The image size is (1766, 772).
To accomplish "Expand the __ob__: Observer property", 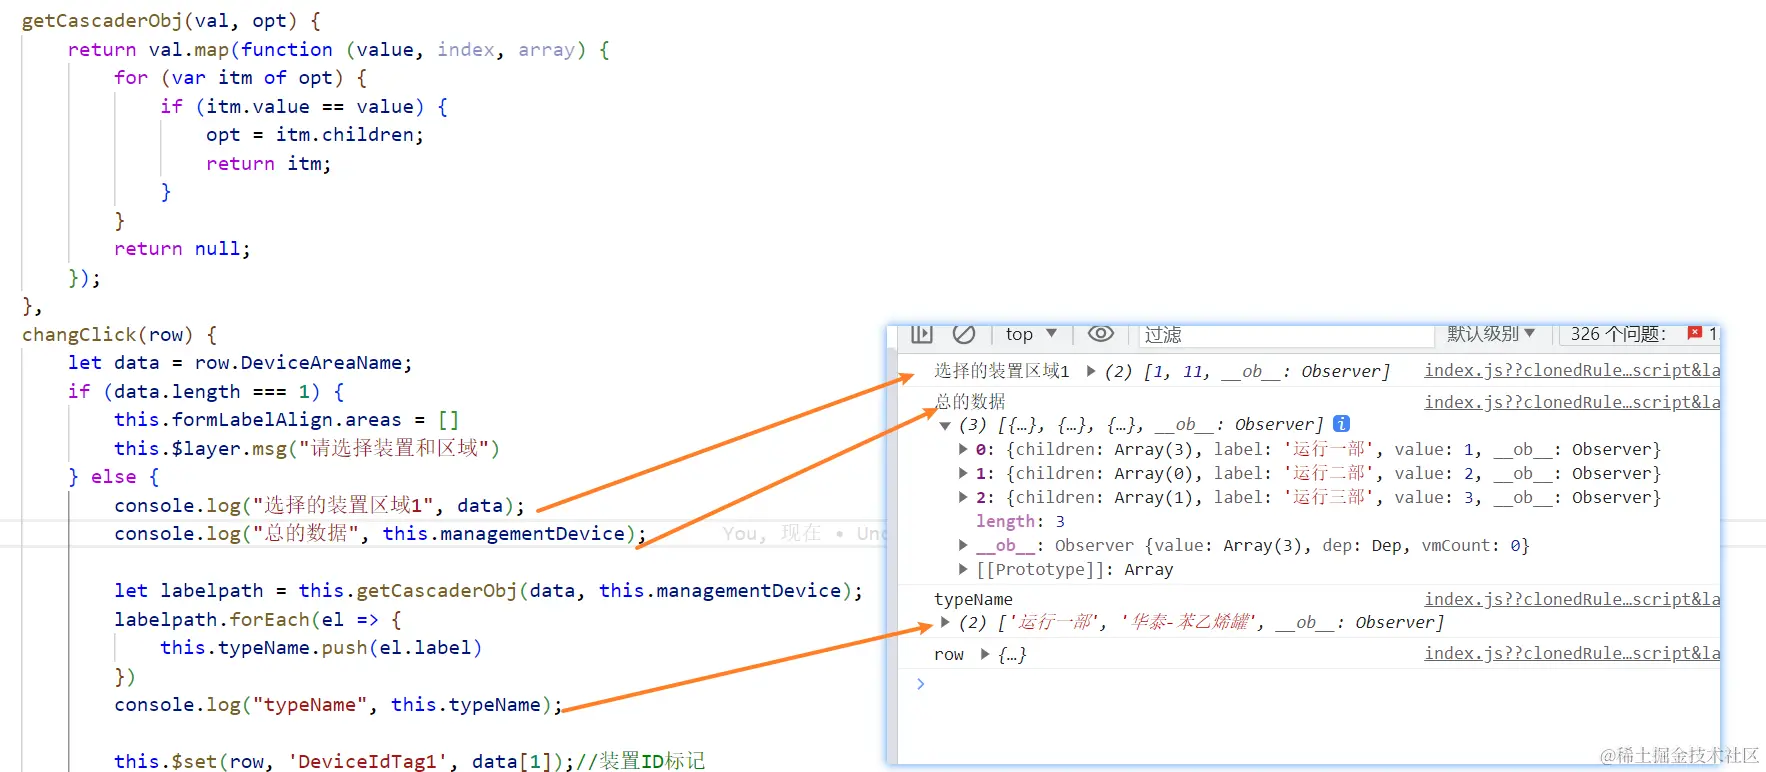I will [x=963, y=545].
